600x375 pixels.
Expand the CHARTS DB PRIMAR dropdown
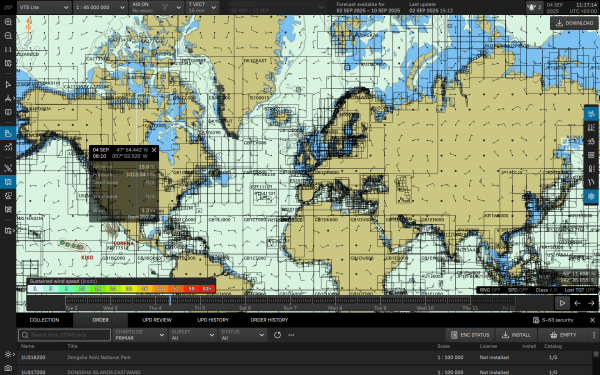pyautogui.click(x=140, y=335)
